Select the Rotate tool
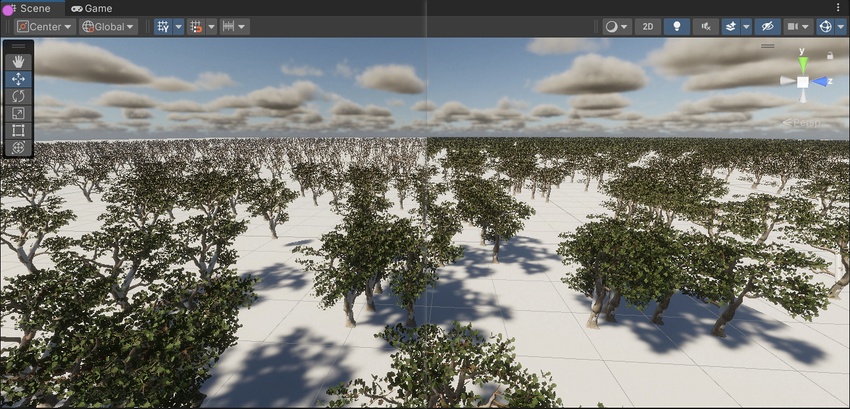Screen dimensions: 850x409 18,96
